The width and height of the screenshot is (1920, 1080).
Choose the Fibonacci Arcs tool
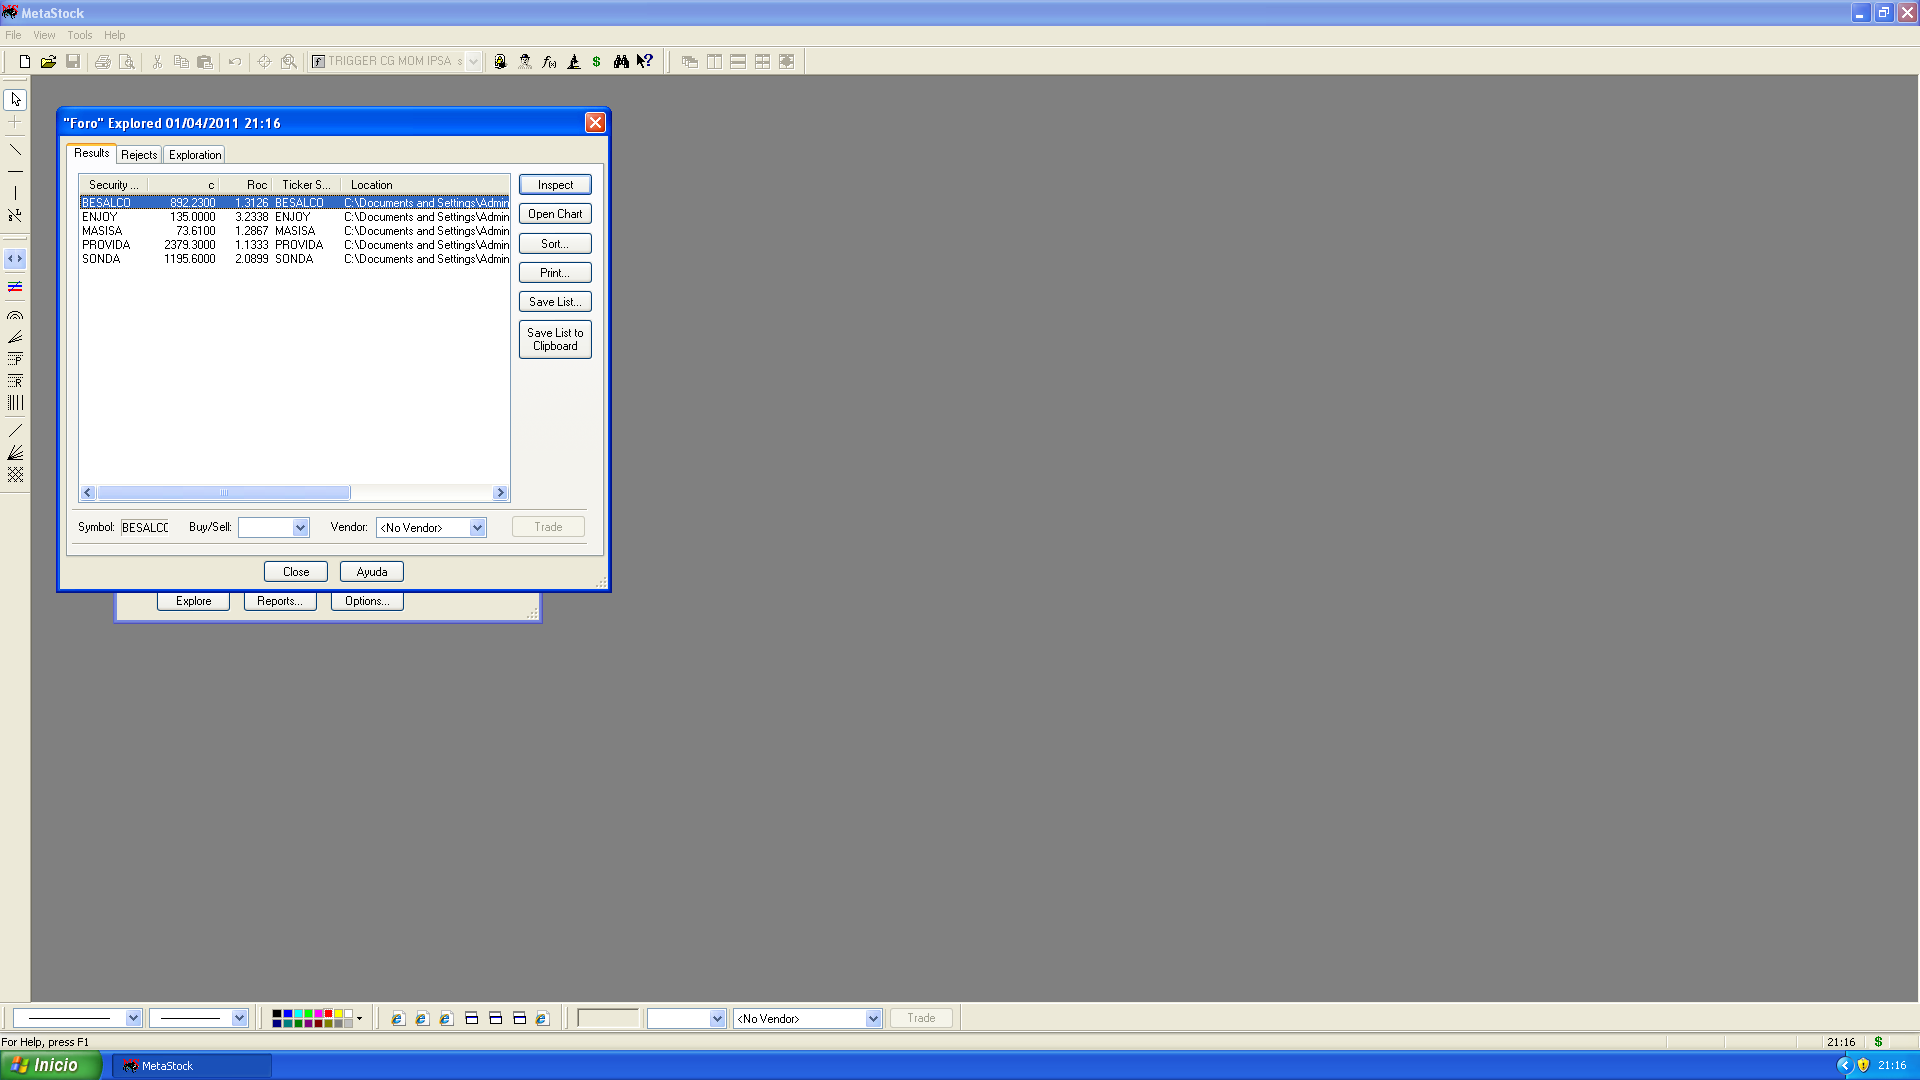tap(15, 315)
